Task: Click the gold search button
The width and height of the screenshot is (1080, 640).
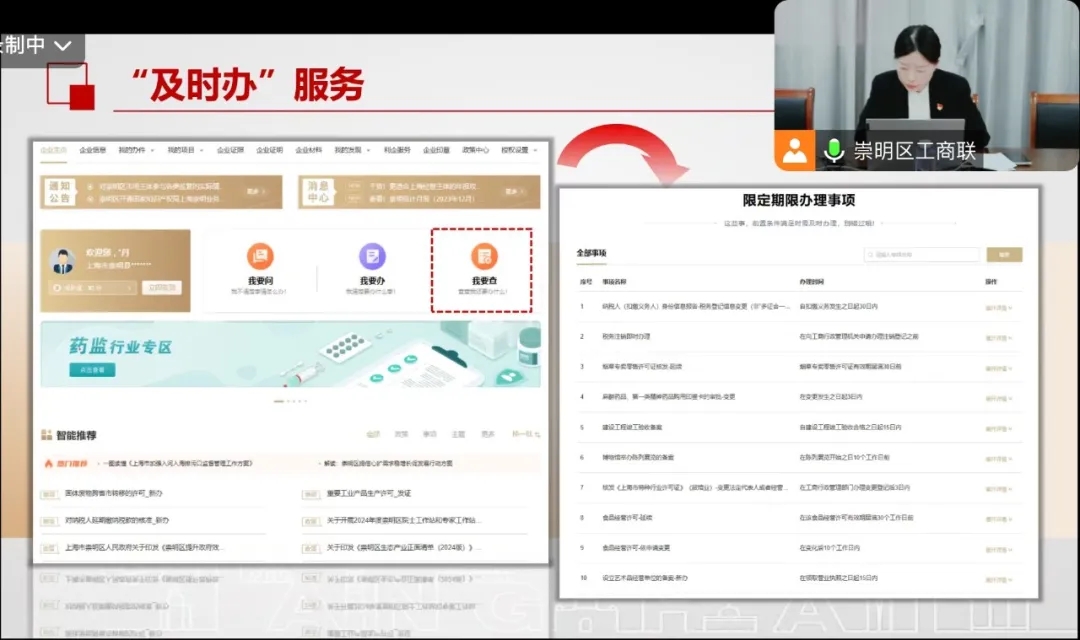Action: [1004, 255]
